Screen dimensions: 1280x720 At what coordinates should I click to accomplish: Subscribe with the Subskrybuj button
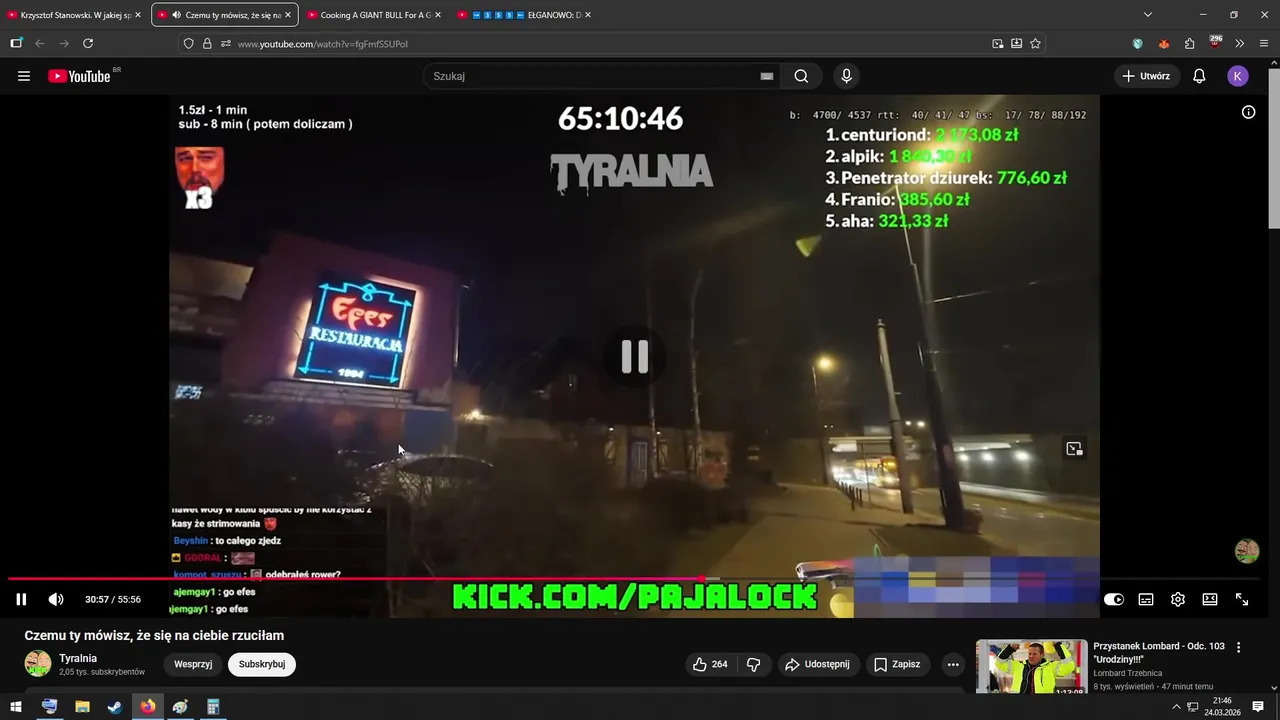click(x=262, y=664)
